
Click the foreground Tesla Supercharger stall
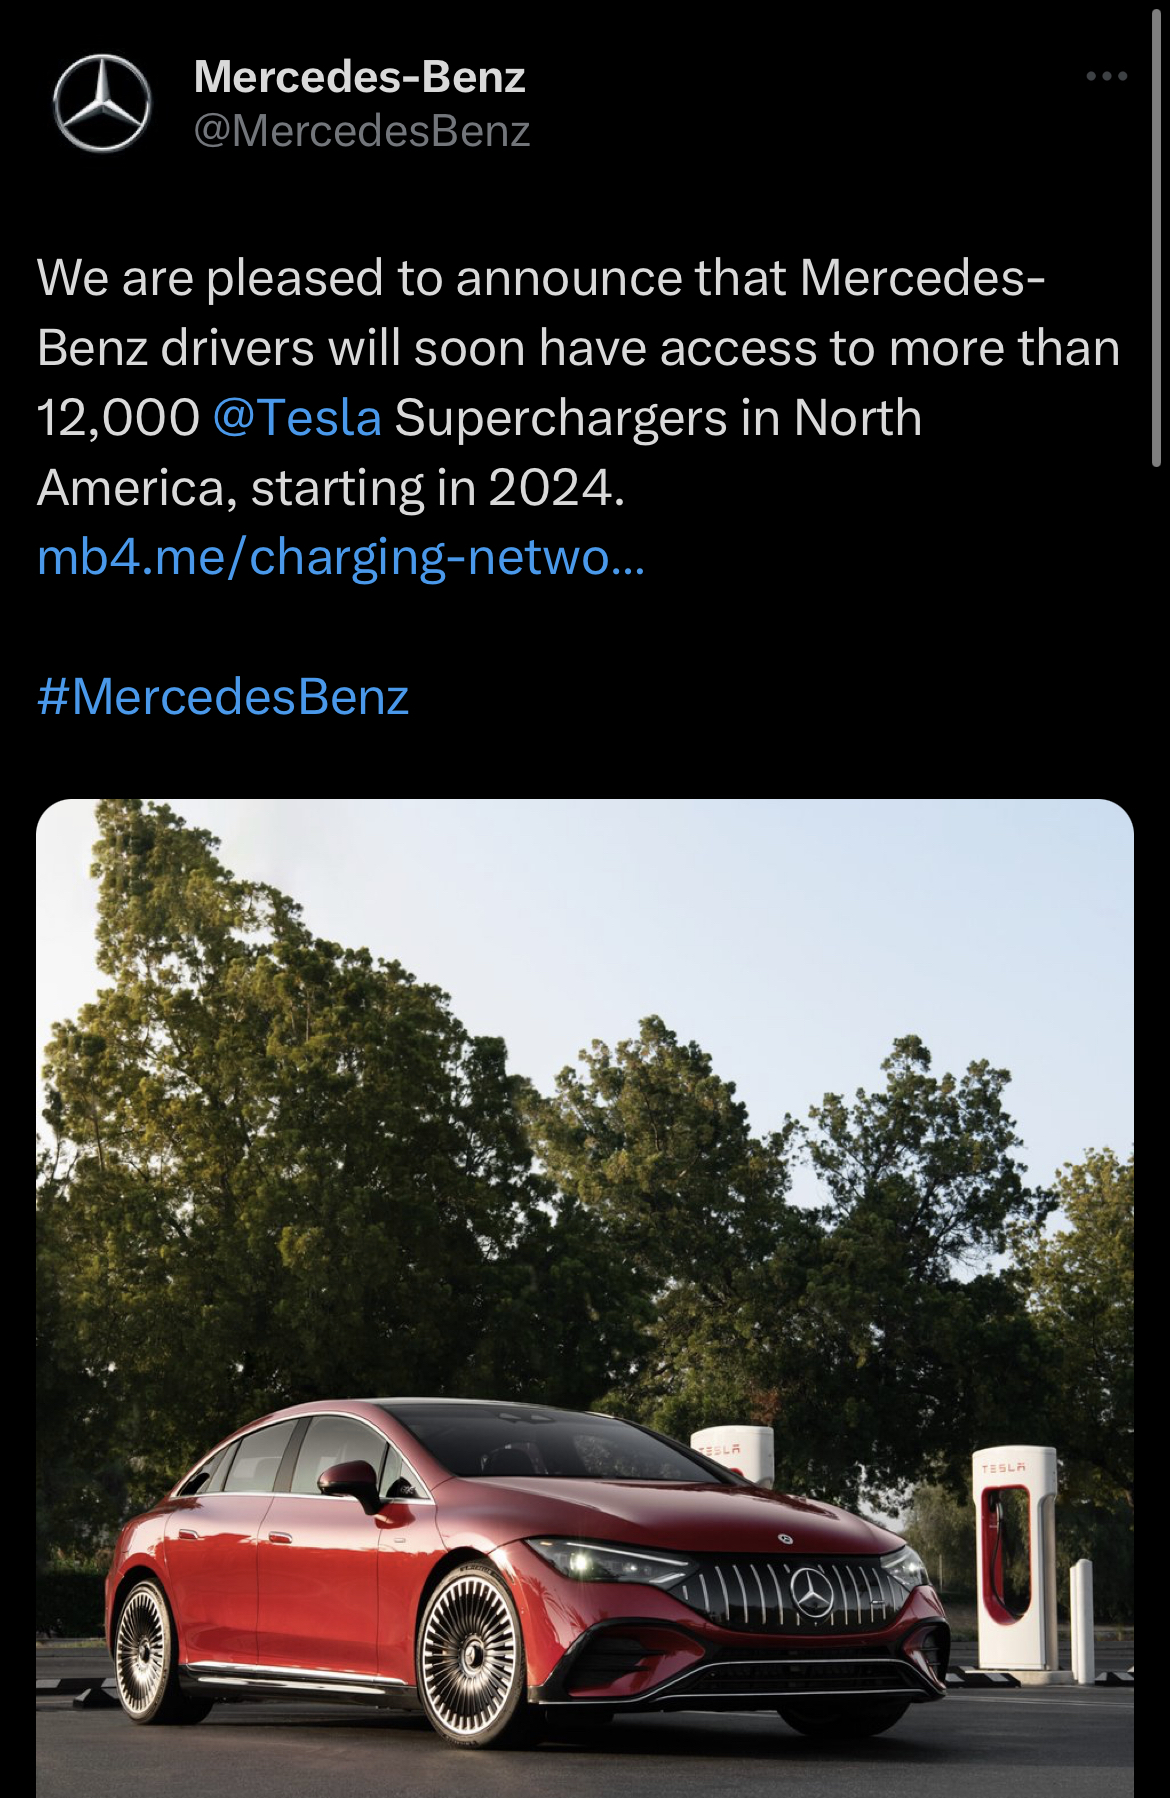point(1015,1557)
